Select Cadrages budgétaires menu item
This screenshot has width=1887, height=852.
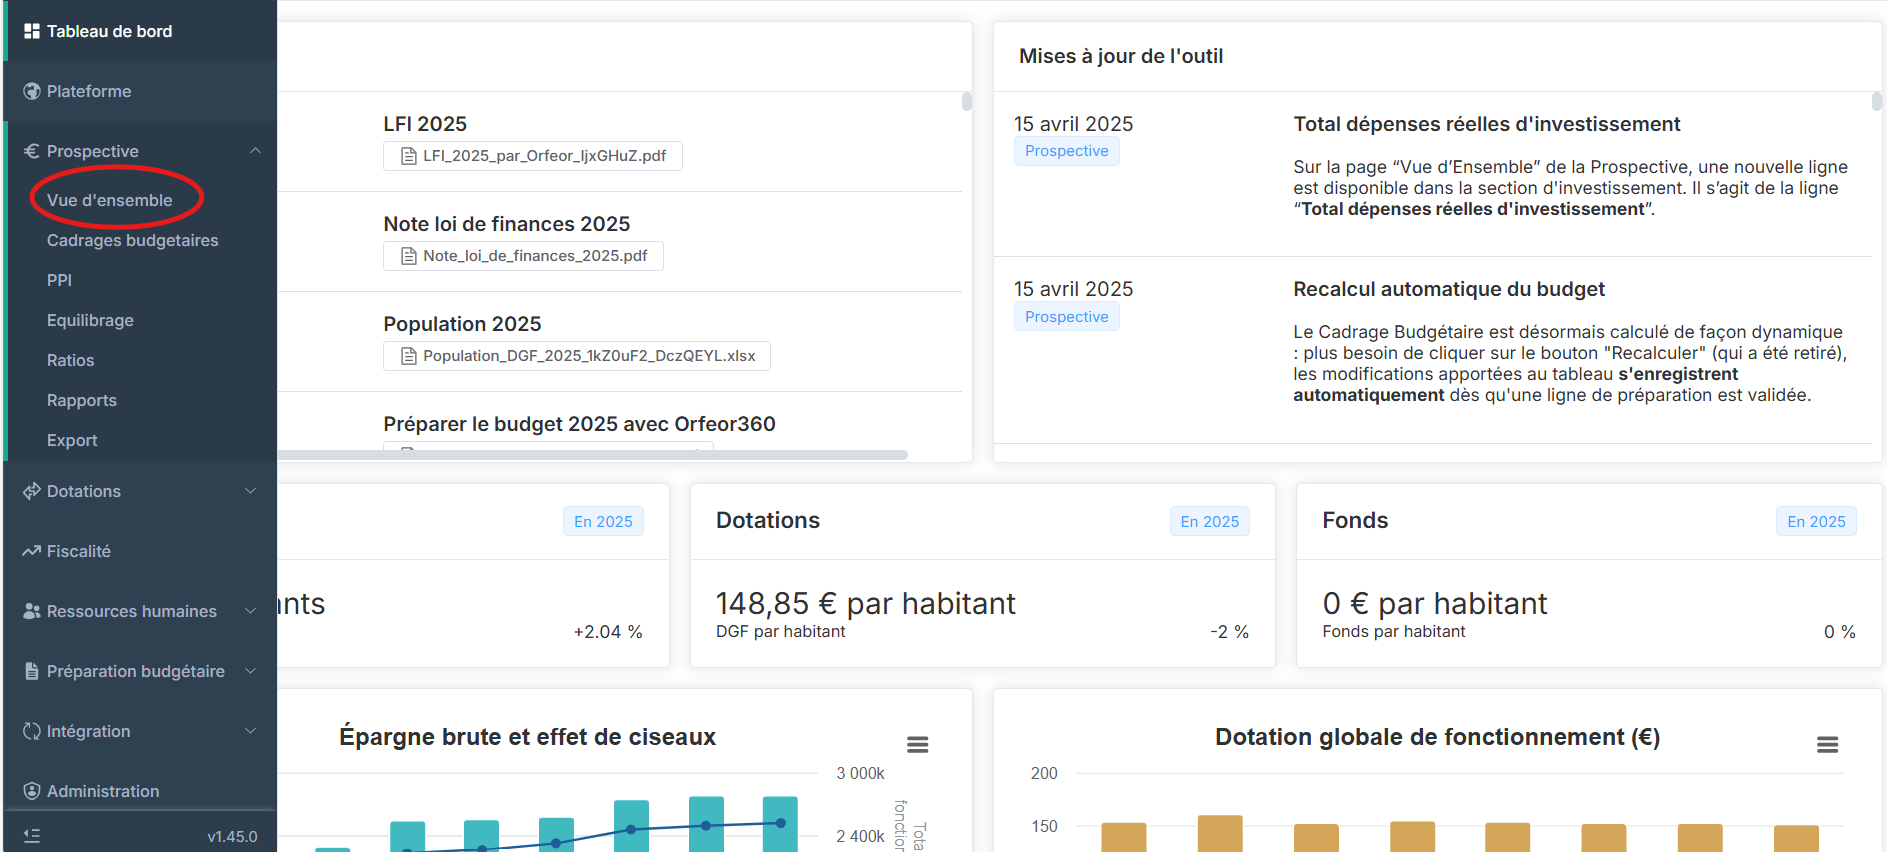pos(132,240)
